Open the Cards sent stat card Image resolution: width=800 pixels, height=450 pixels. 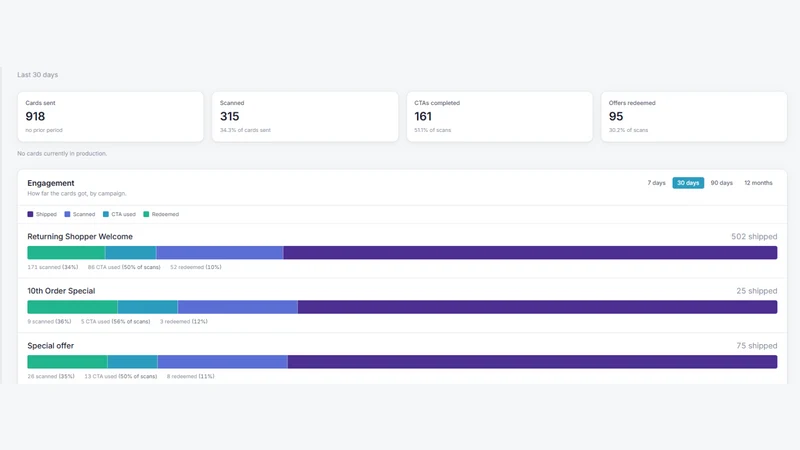tap(110, 117)
